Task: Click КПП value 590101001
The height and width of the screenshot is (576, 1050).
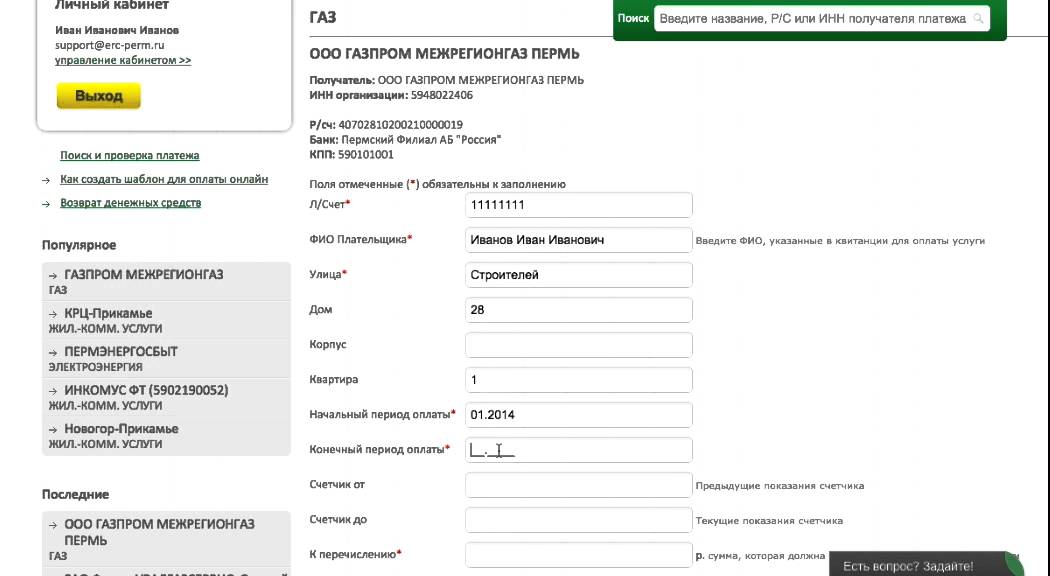Action: click(366, 155)
